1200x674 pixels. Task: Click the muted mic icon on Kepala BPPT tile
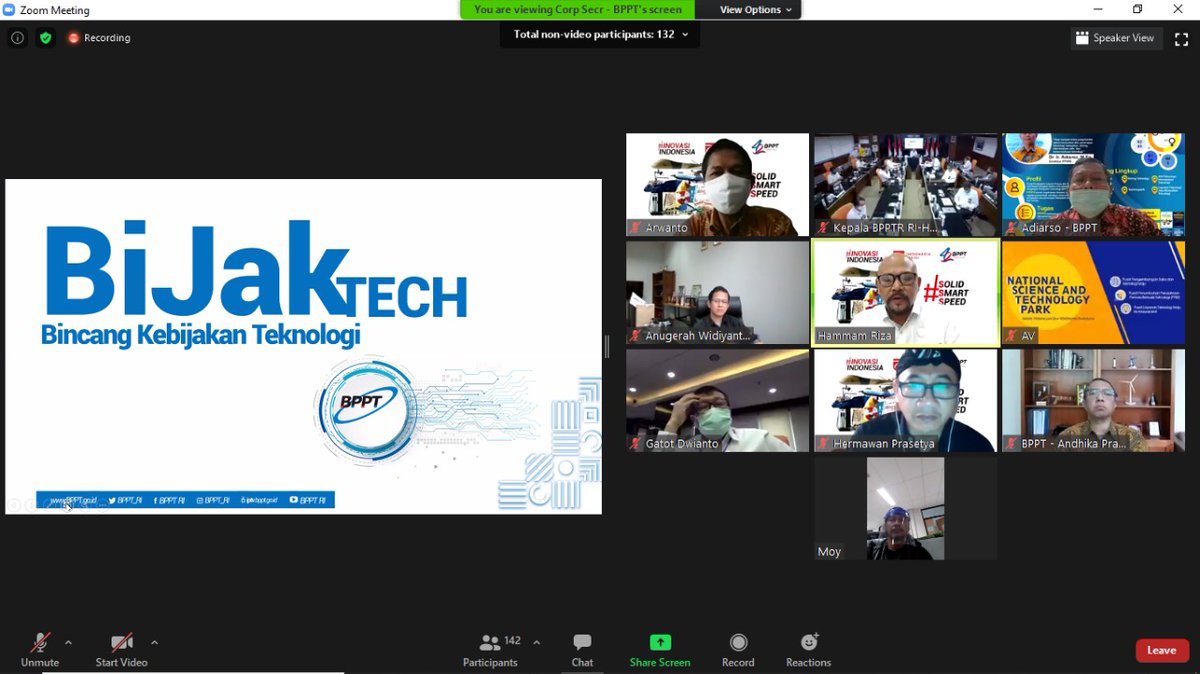(823, 228)
